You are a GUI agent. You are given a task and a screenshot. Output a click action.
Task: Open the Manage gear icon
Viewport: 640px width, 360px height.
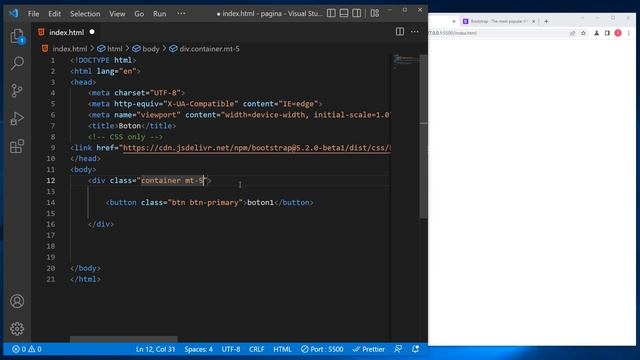click(17, 329)
